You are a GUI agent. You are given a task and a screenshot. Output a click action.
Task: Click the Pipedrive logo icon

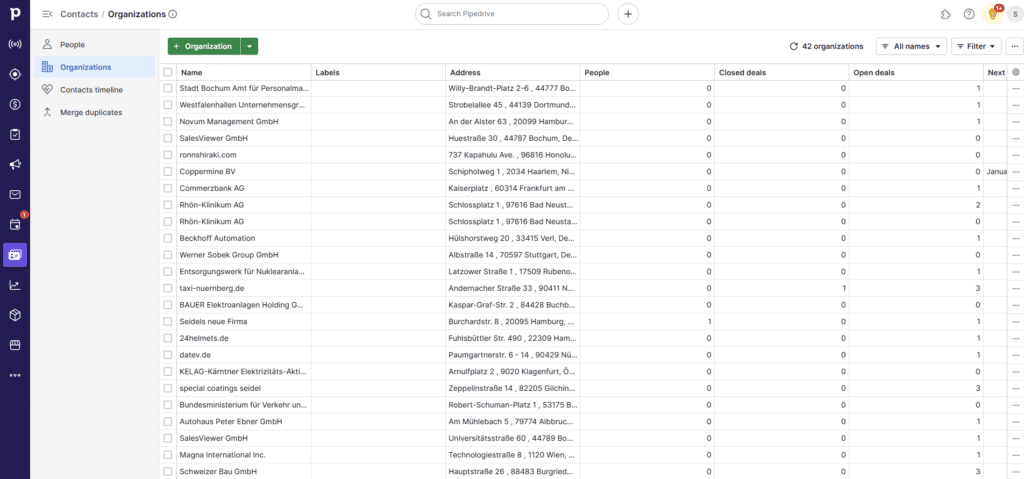14,14
